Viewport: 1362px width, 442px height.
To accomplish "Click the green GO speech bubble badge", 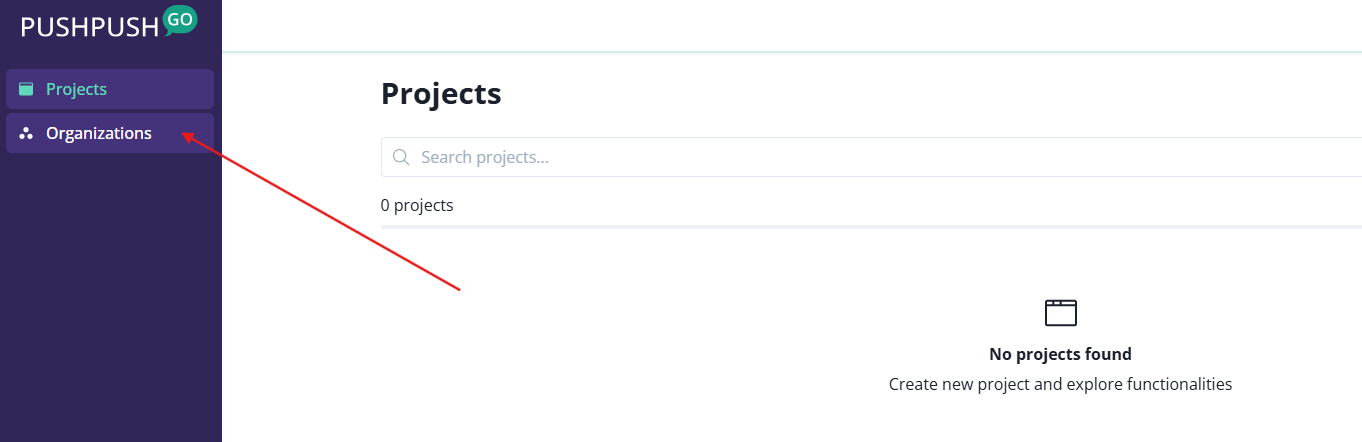I will point(180,20).
